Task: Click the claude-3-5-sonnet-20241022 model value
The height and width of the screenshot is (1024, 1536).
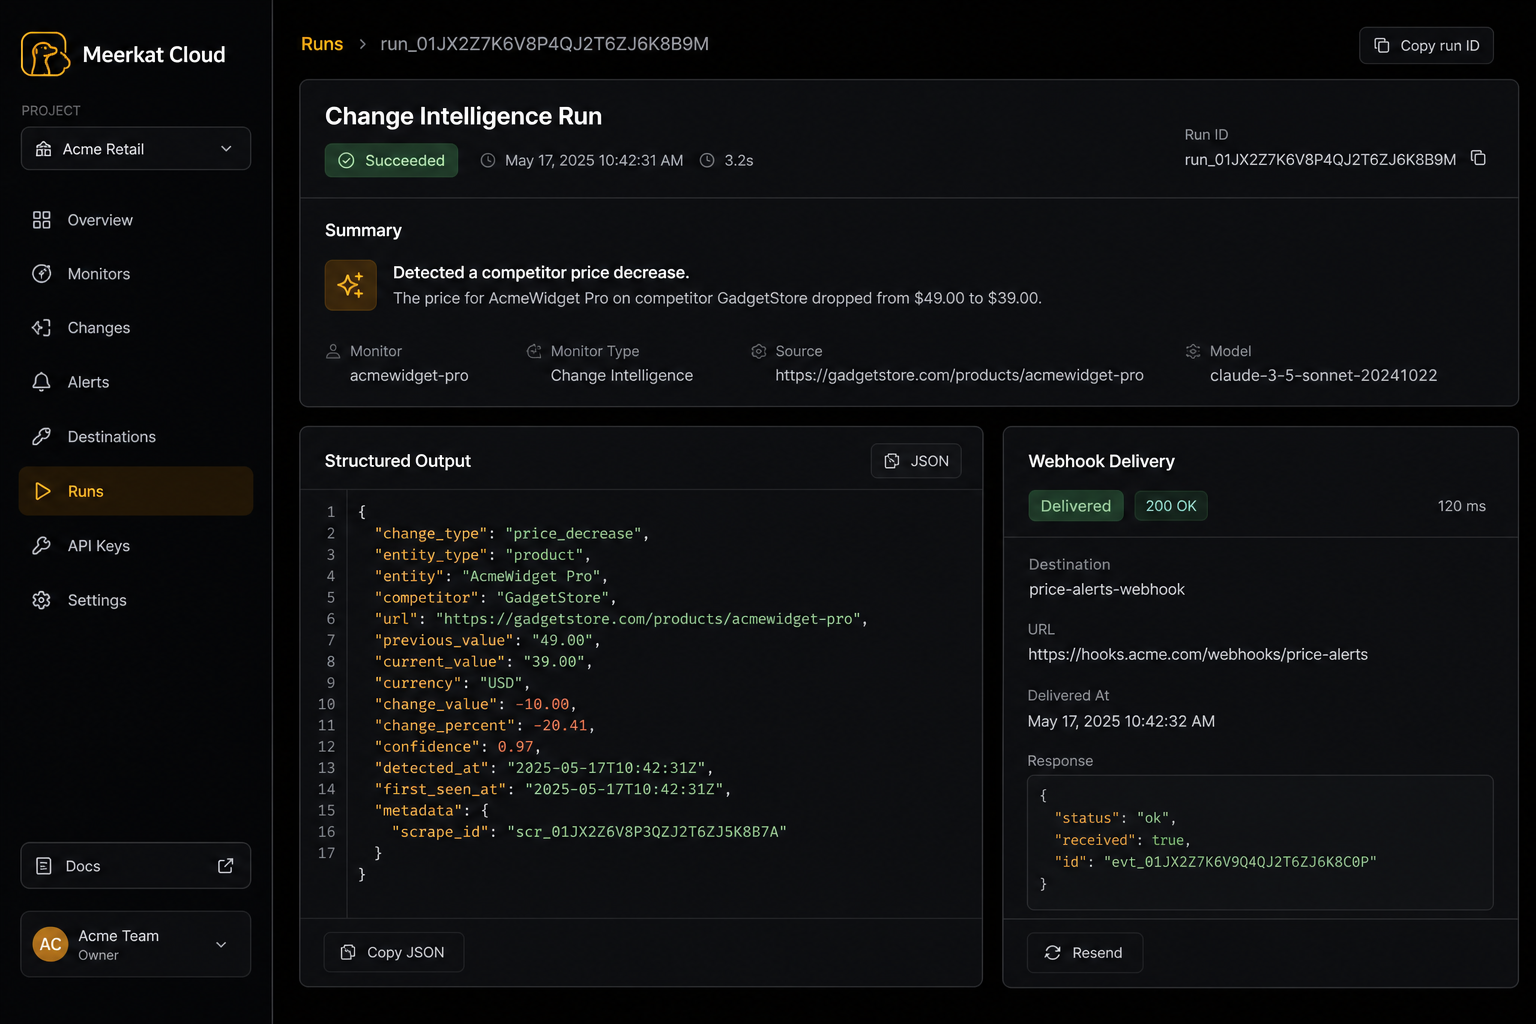Action: (1323, 375)
